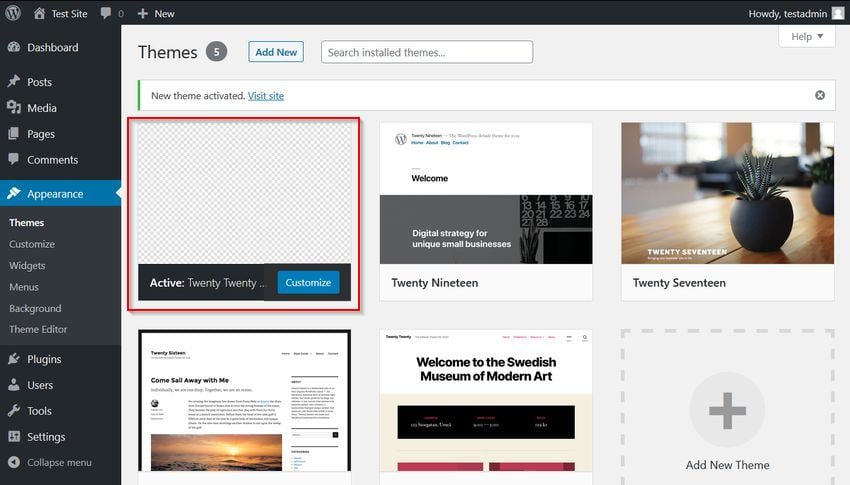Image resolution: width=850 pixels, height=485 pixels.
Task: Click the Twenty Seventeen theme name
Action: 679,283
